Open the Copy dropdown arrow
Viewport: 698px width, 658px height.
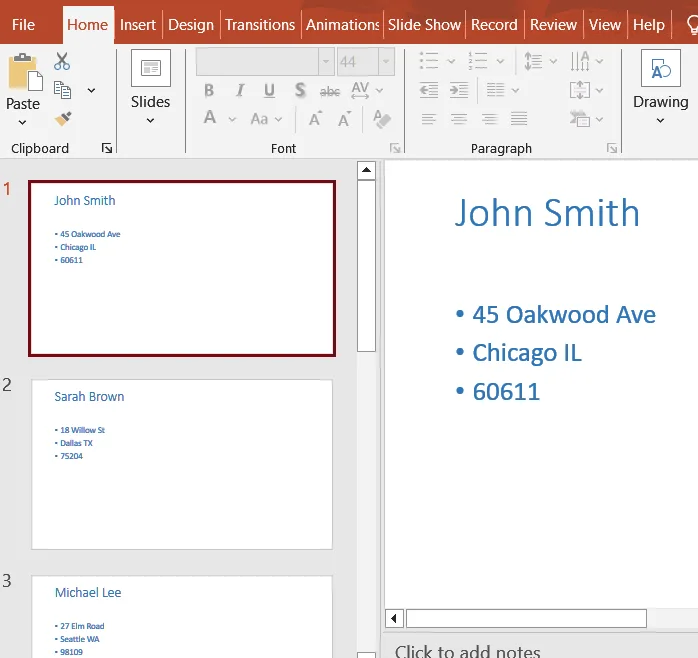click(x=91, y=90)
